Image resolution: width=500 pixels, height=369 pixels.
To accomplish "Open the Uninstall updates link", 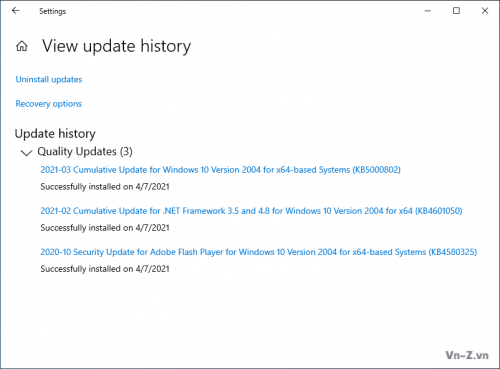I will pyautogui.click(x=49, y=79).
